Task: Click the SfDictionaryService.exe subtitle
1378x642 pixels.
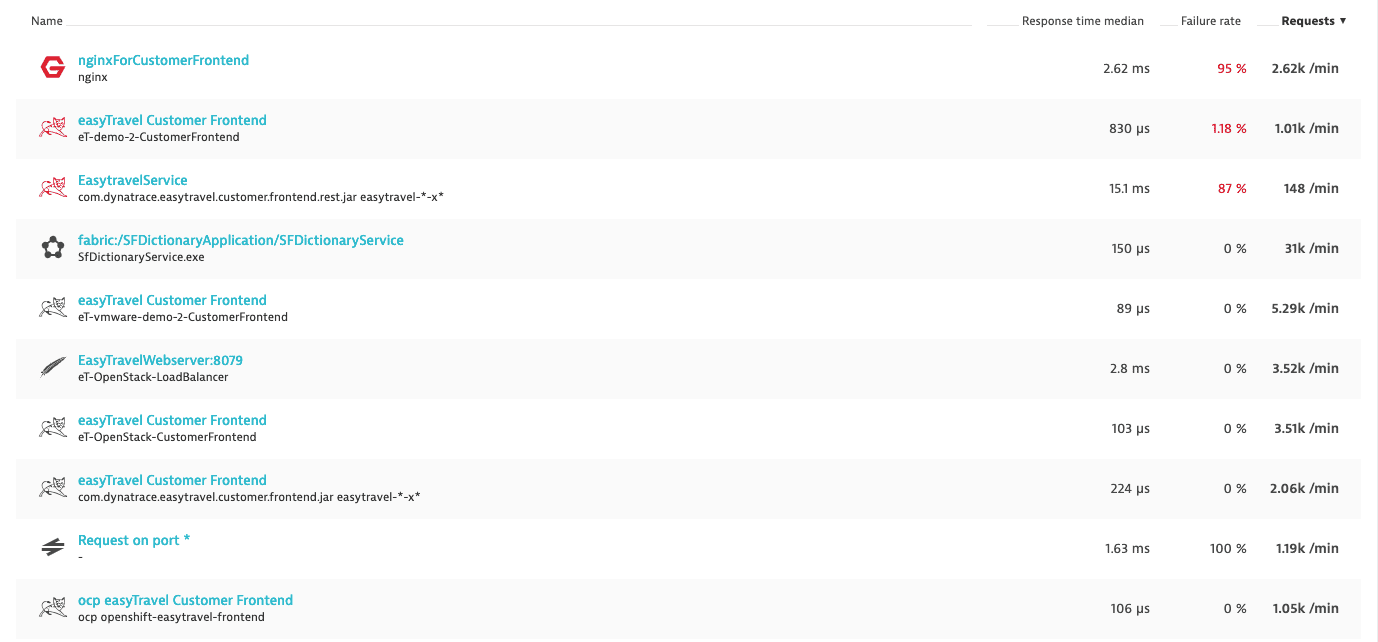Action: pos(140,257)
